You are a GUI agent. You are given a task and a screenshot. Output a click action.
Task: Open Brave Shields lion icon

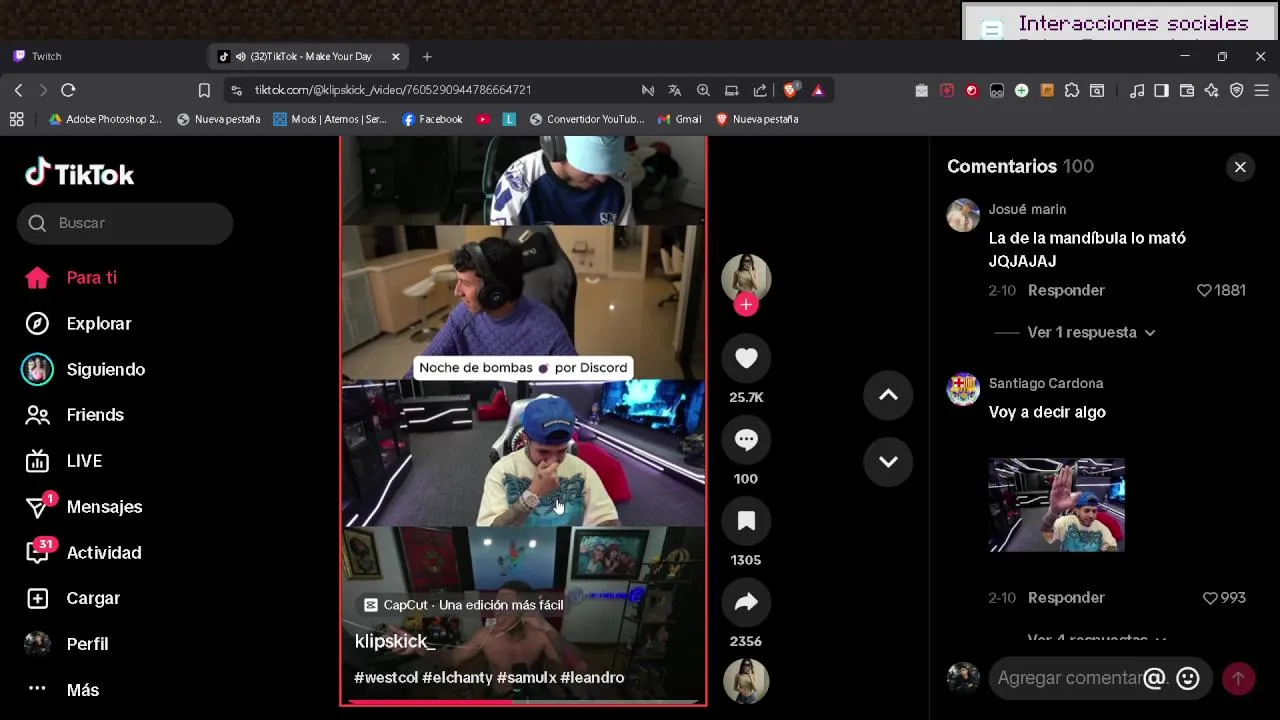point(790,90)
